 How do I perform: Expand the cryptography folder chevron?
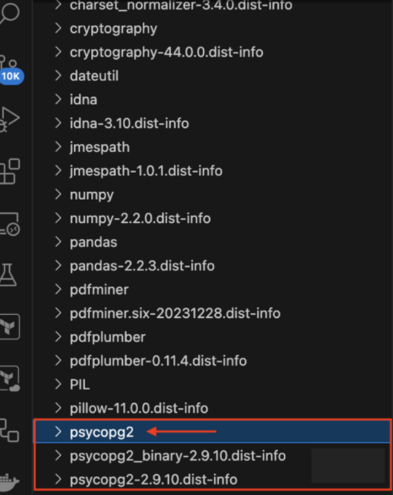pyautogui.click(x=58, y=28)
